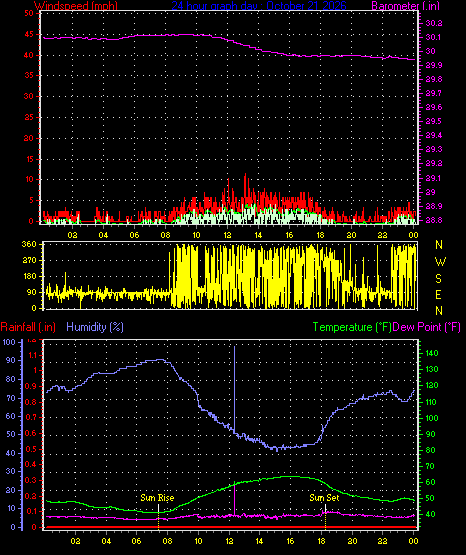Click the 29.9 barometer scale value

(434, 65)
